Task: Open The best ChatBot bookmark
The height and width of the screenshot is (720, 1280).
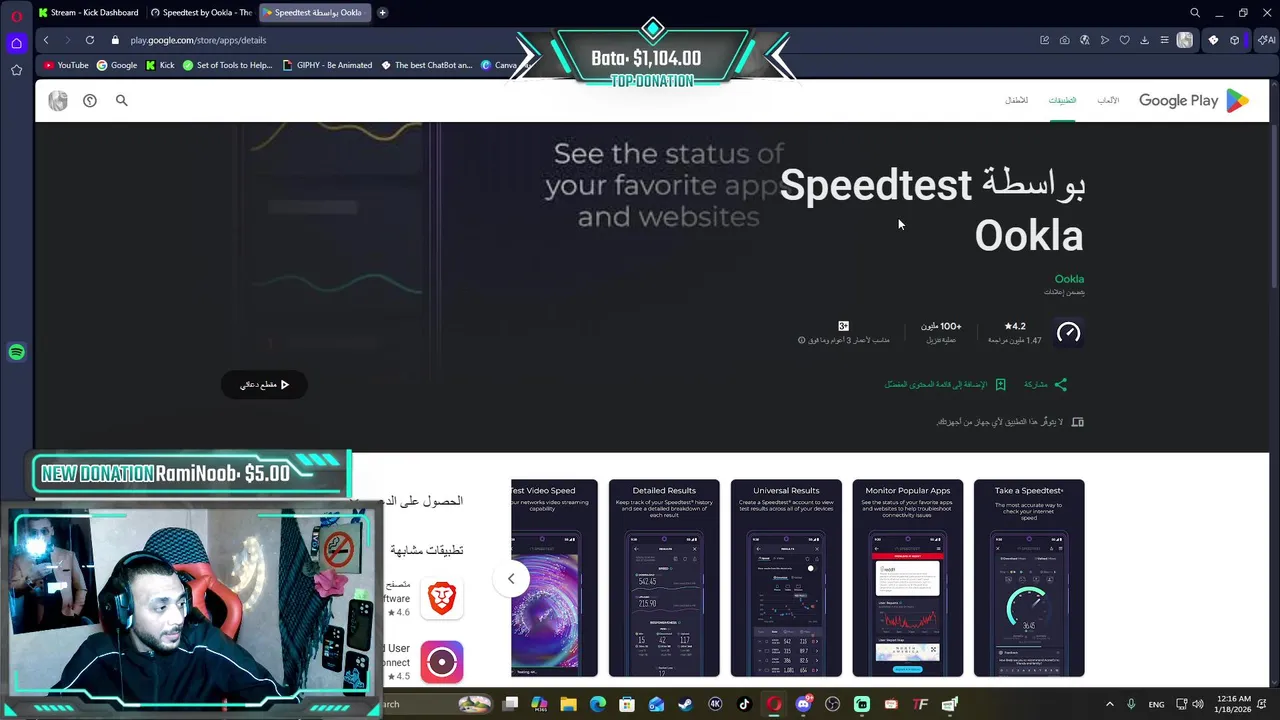Action: 426,65
